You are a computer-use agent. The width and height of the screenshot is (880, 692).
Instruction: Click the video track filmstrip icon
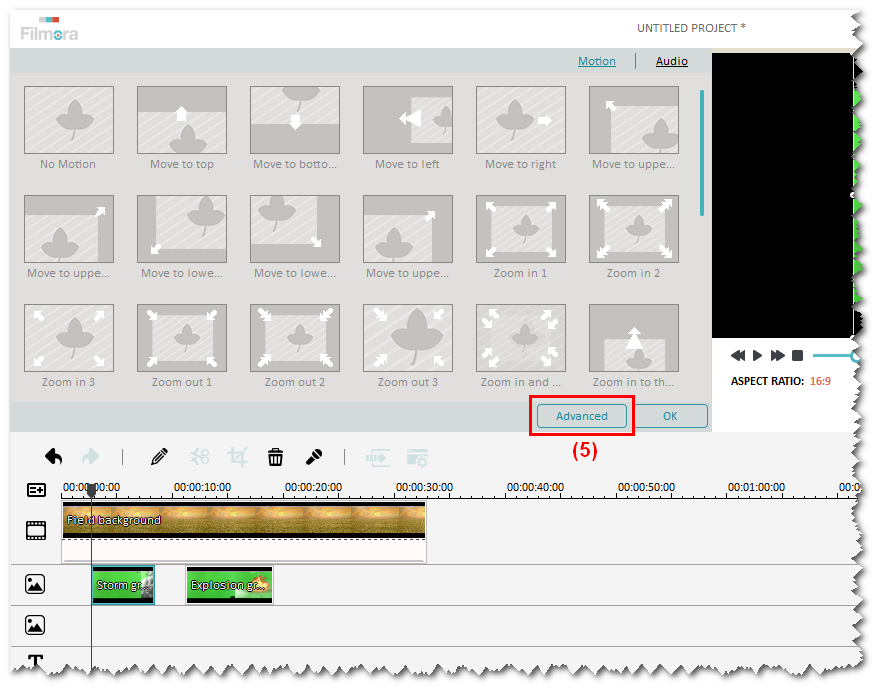pyautogui.click(x=36, y=530)
